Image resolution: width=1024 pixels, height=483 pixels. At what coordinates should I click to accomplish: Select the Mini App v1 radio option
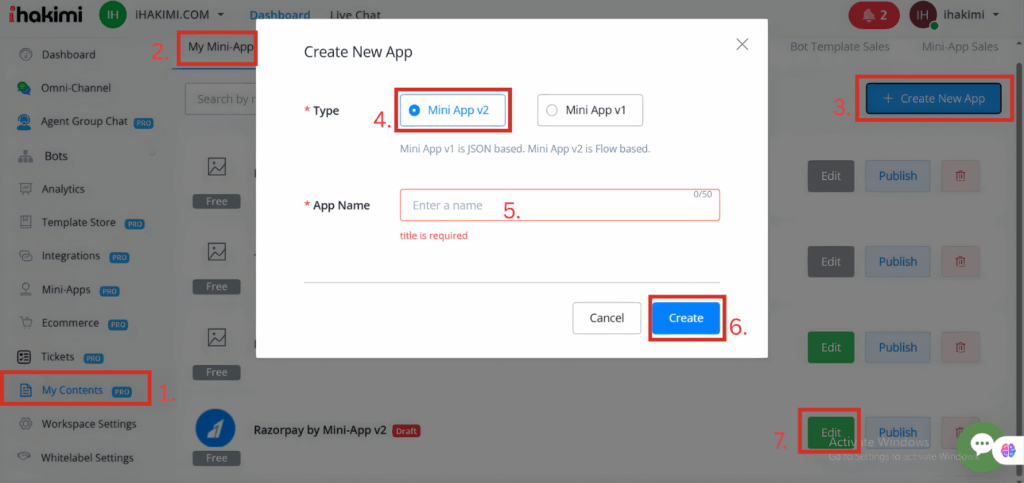pyautogui.click(x=551, y=110)
